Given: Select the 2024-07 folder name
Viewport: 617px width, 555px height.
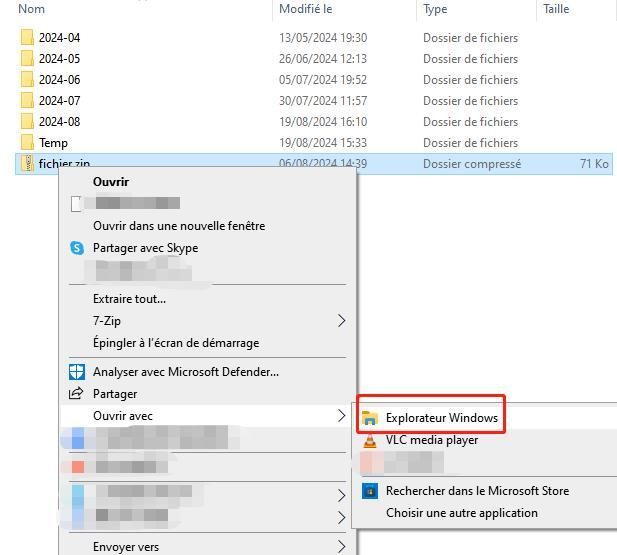Looking at the screenshot, I should click(x=59, y=101).
